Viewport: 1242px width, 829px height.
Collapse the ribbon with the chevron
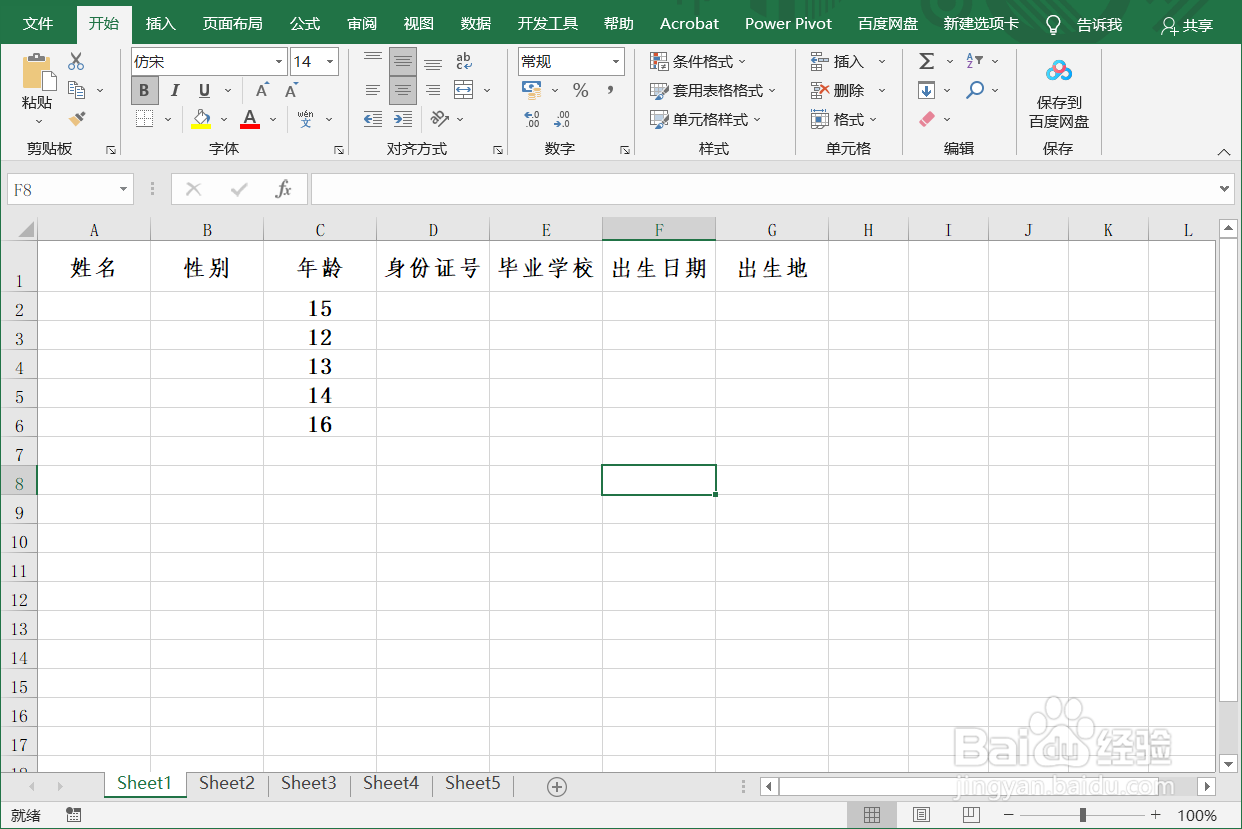point(1224,152)
